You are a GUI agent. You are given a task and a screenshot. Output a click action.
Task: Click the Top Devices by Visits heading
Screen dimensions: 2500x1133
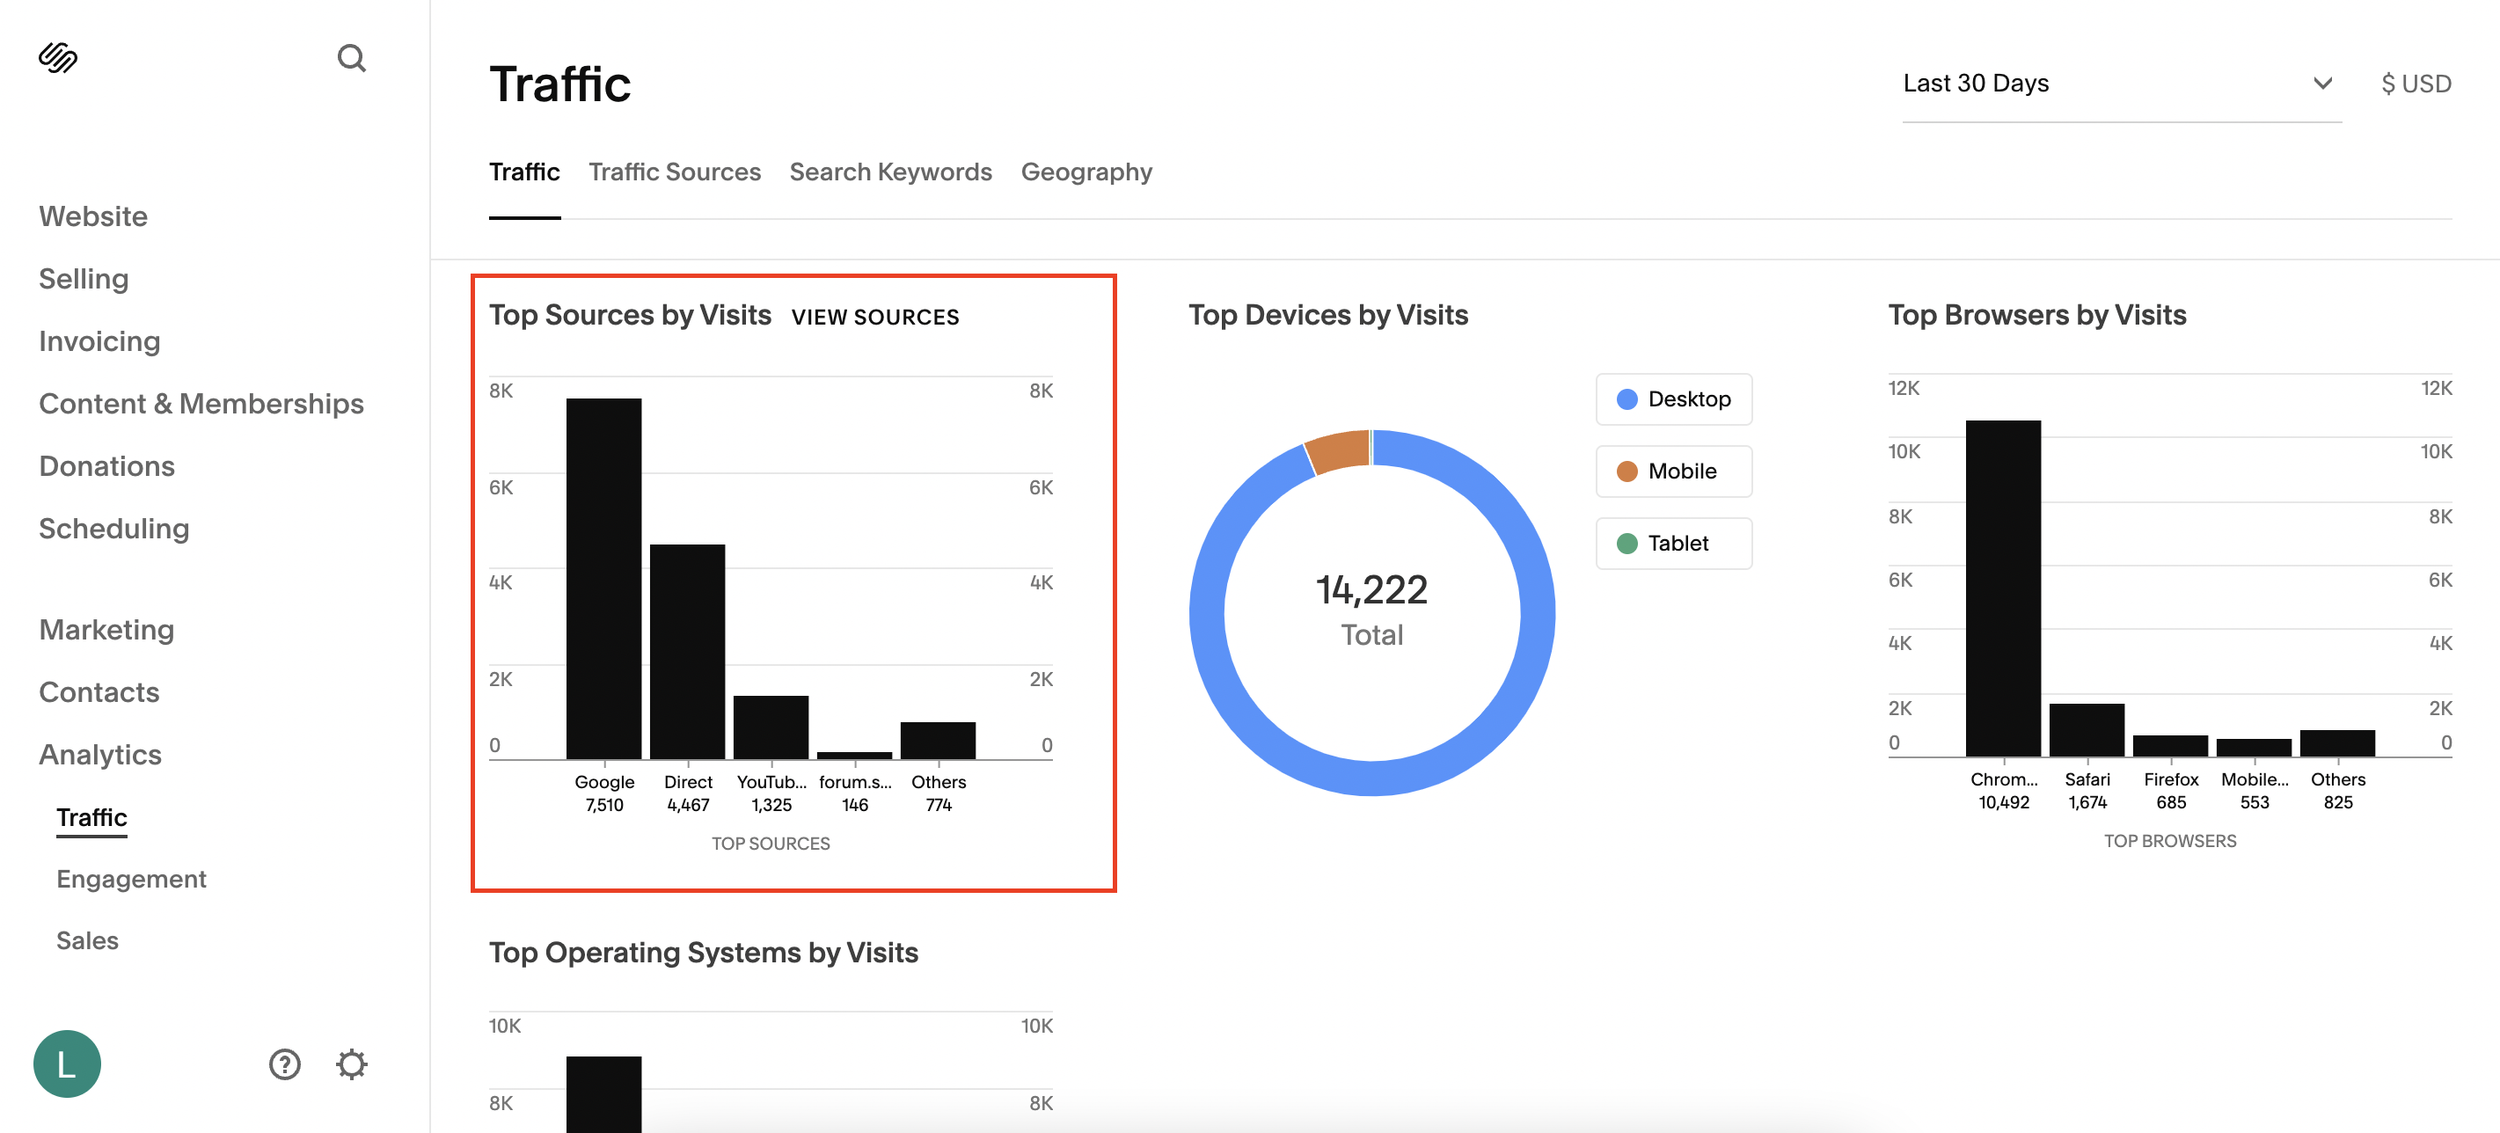point(1328,316)
